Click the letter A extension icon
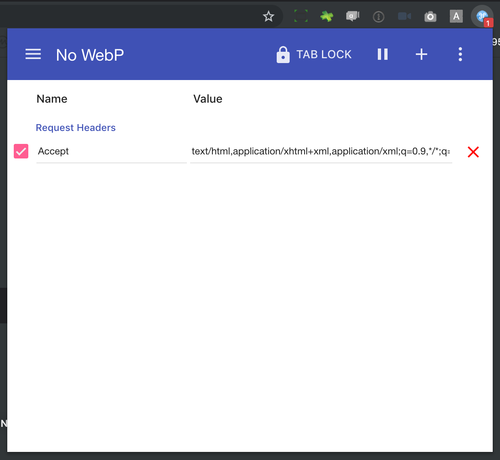500x460 pixels. click(x=456, y=16)
